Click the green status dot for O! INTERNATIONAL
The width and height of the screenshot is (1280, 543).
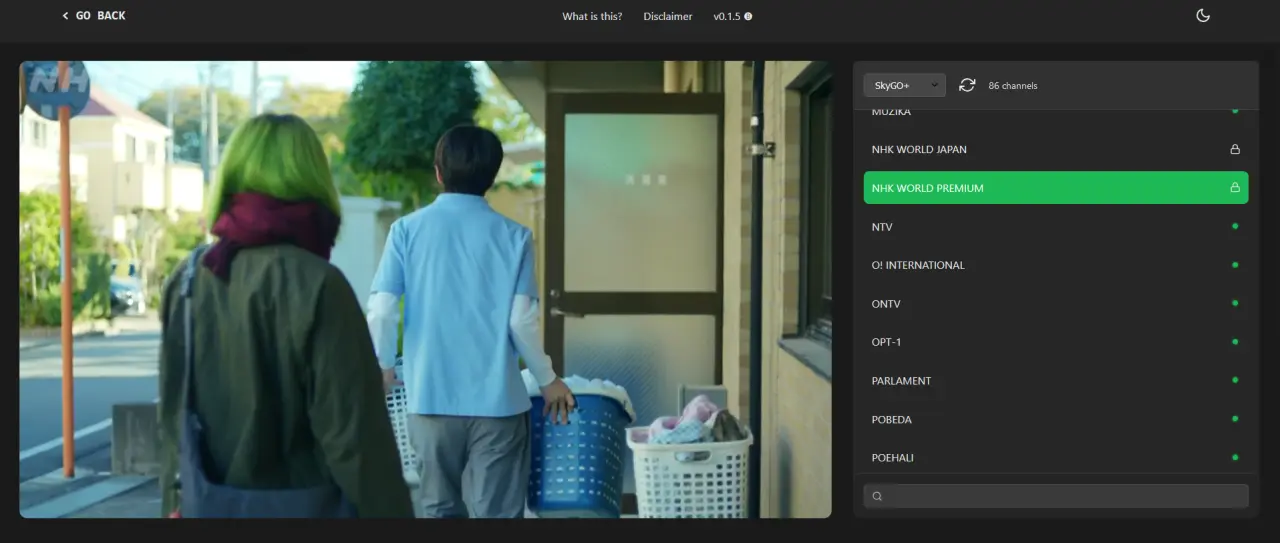(1235, 265)
